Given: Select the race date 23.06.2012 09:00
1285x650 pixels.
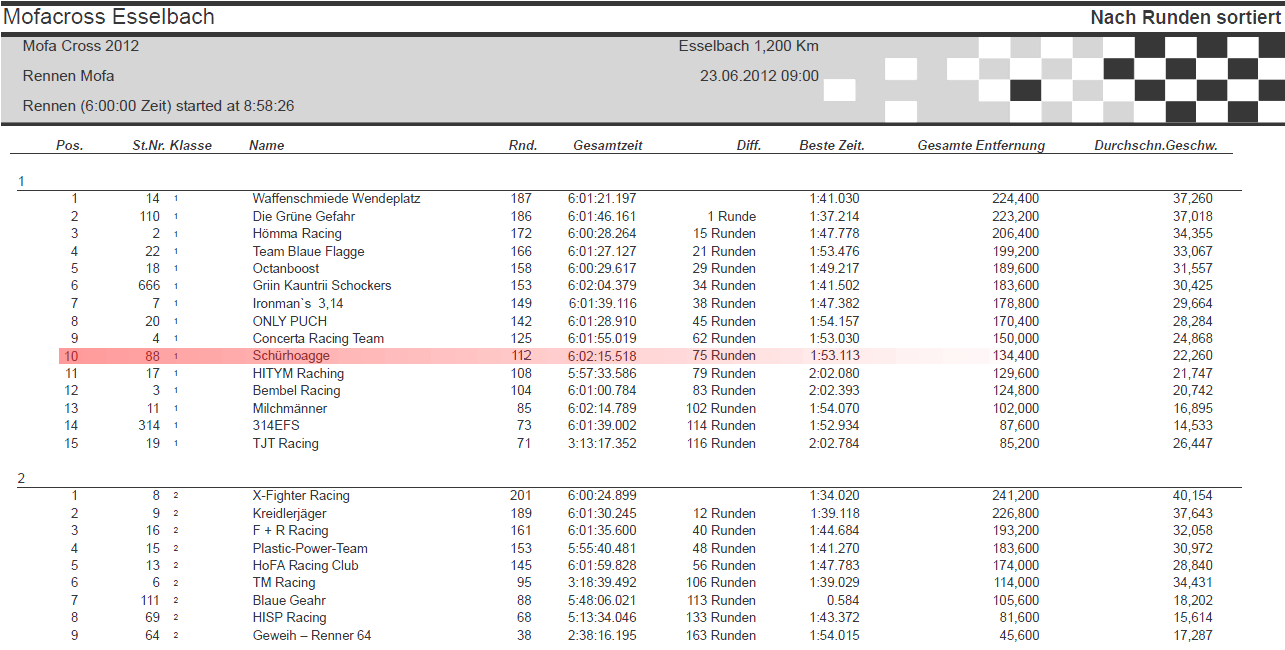Looking at the screenshot, I should click(x=761, y=75).
